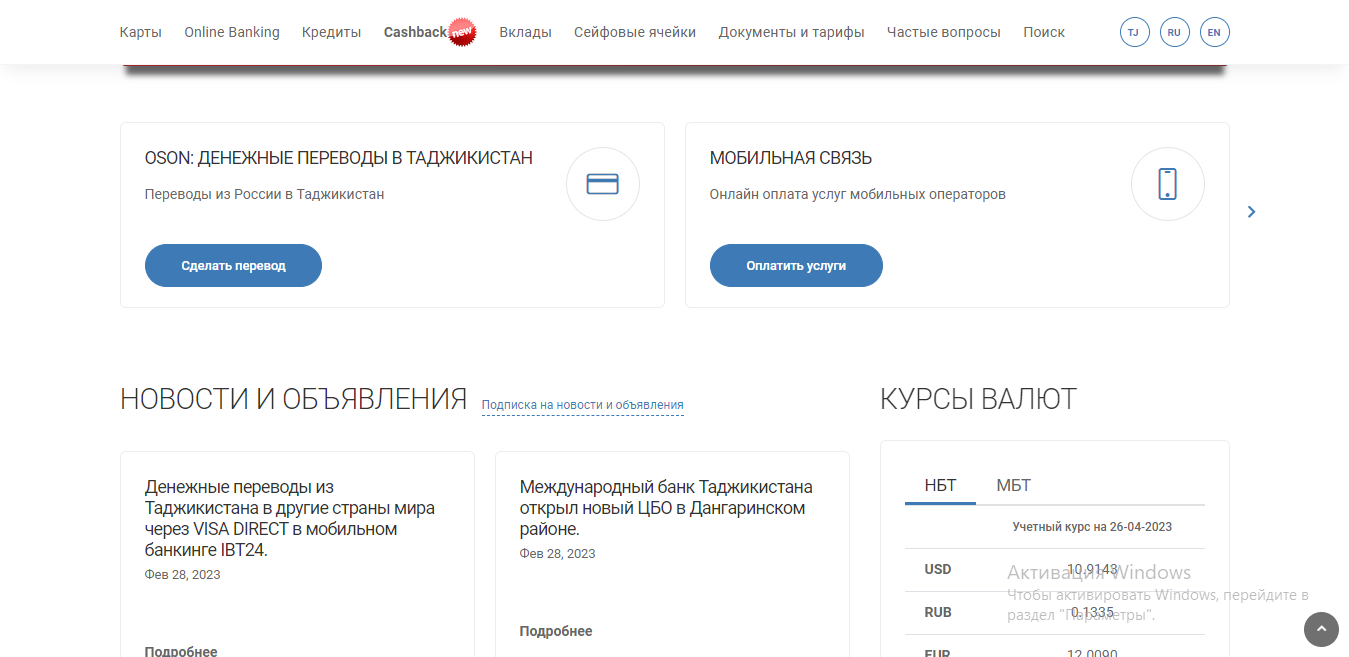Image resolution: width=1349 pixels, height=657 pixels.
Task: Go to Вклады in the navigation
Action: coord(525,32)
